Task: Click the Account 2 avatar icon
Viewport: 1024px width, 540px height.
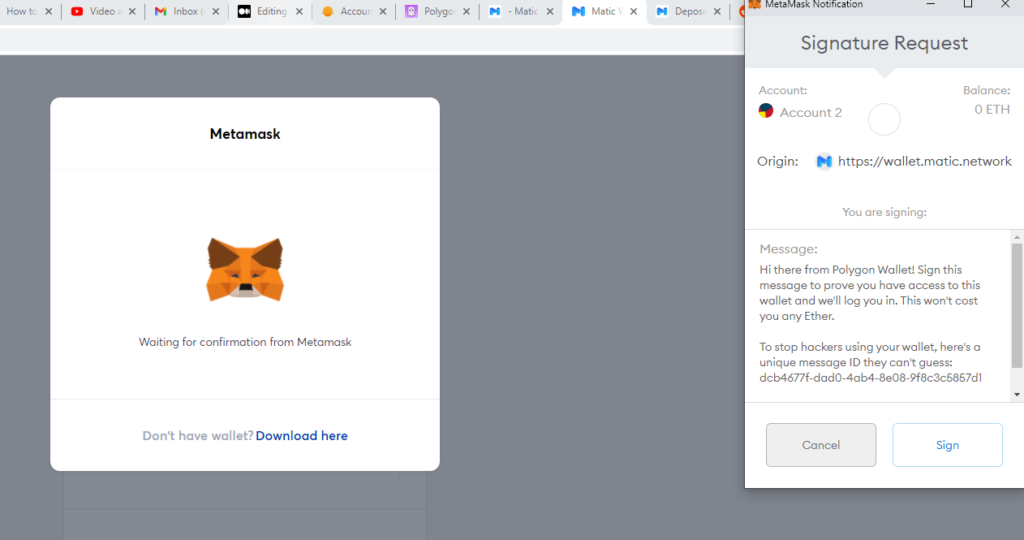Action: click(766, 112)
